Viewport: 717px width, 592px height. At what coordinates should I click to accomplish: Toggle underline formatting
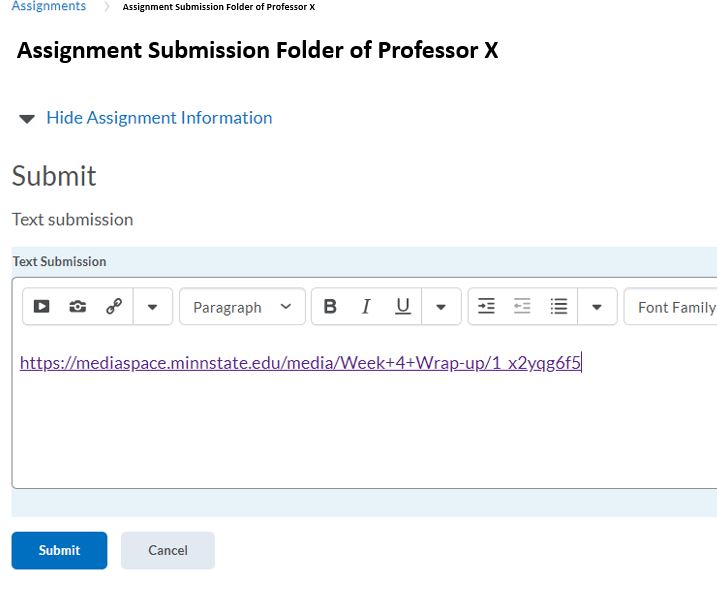tap(403, 307)
